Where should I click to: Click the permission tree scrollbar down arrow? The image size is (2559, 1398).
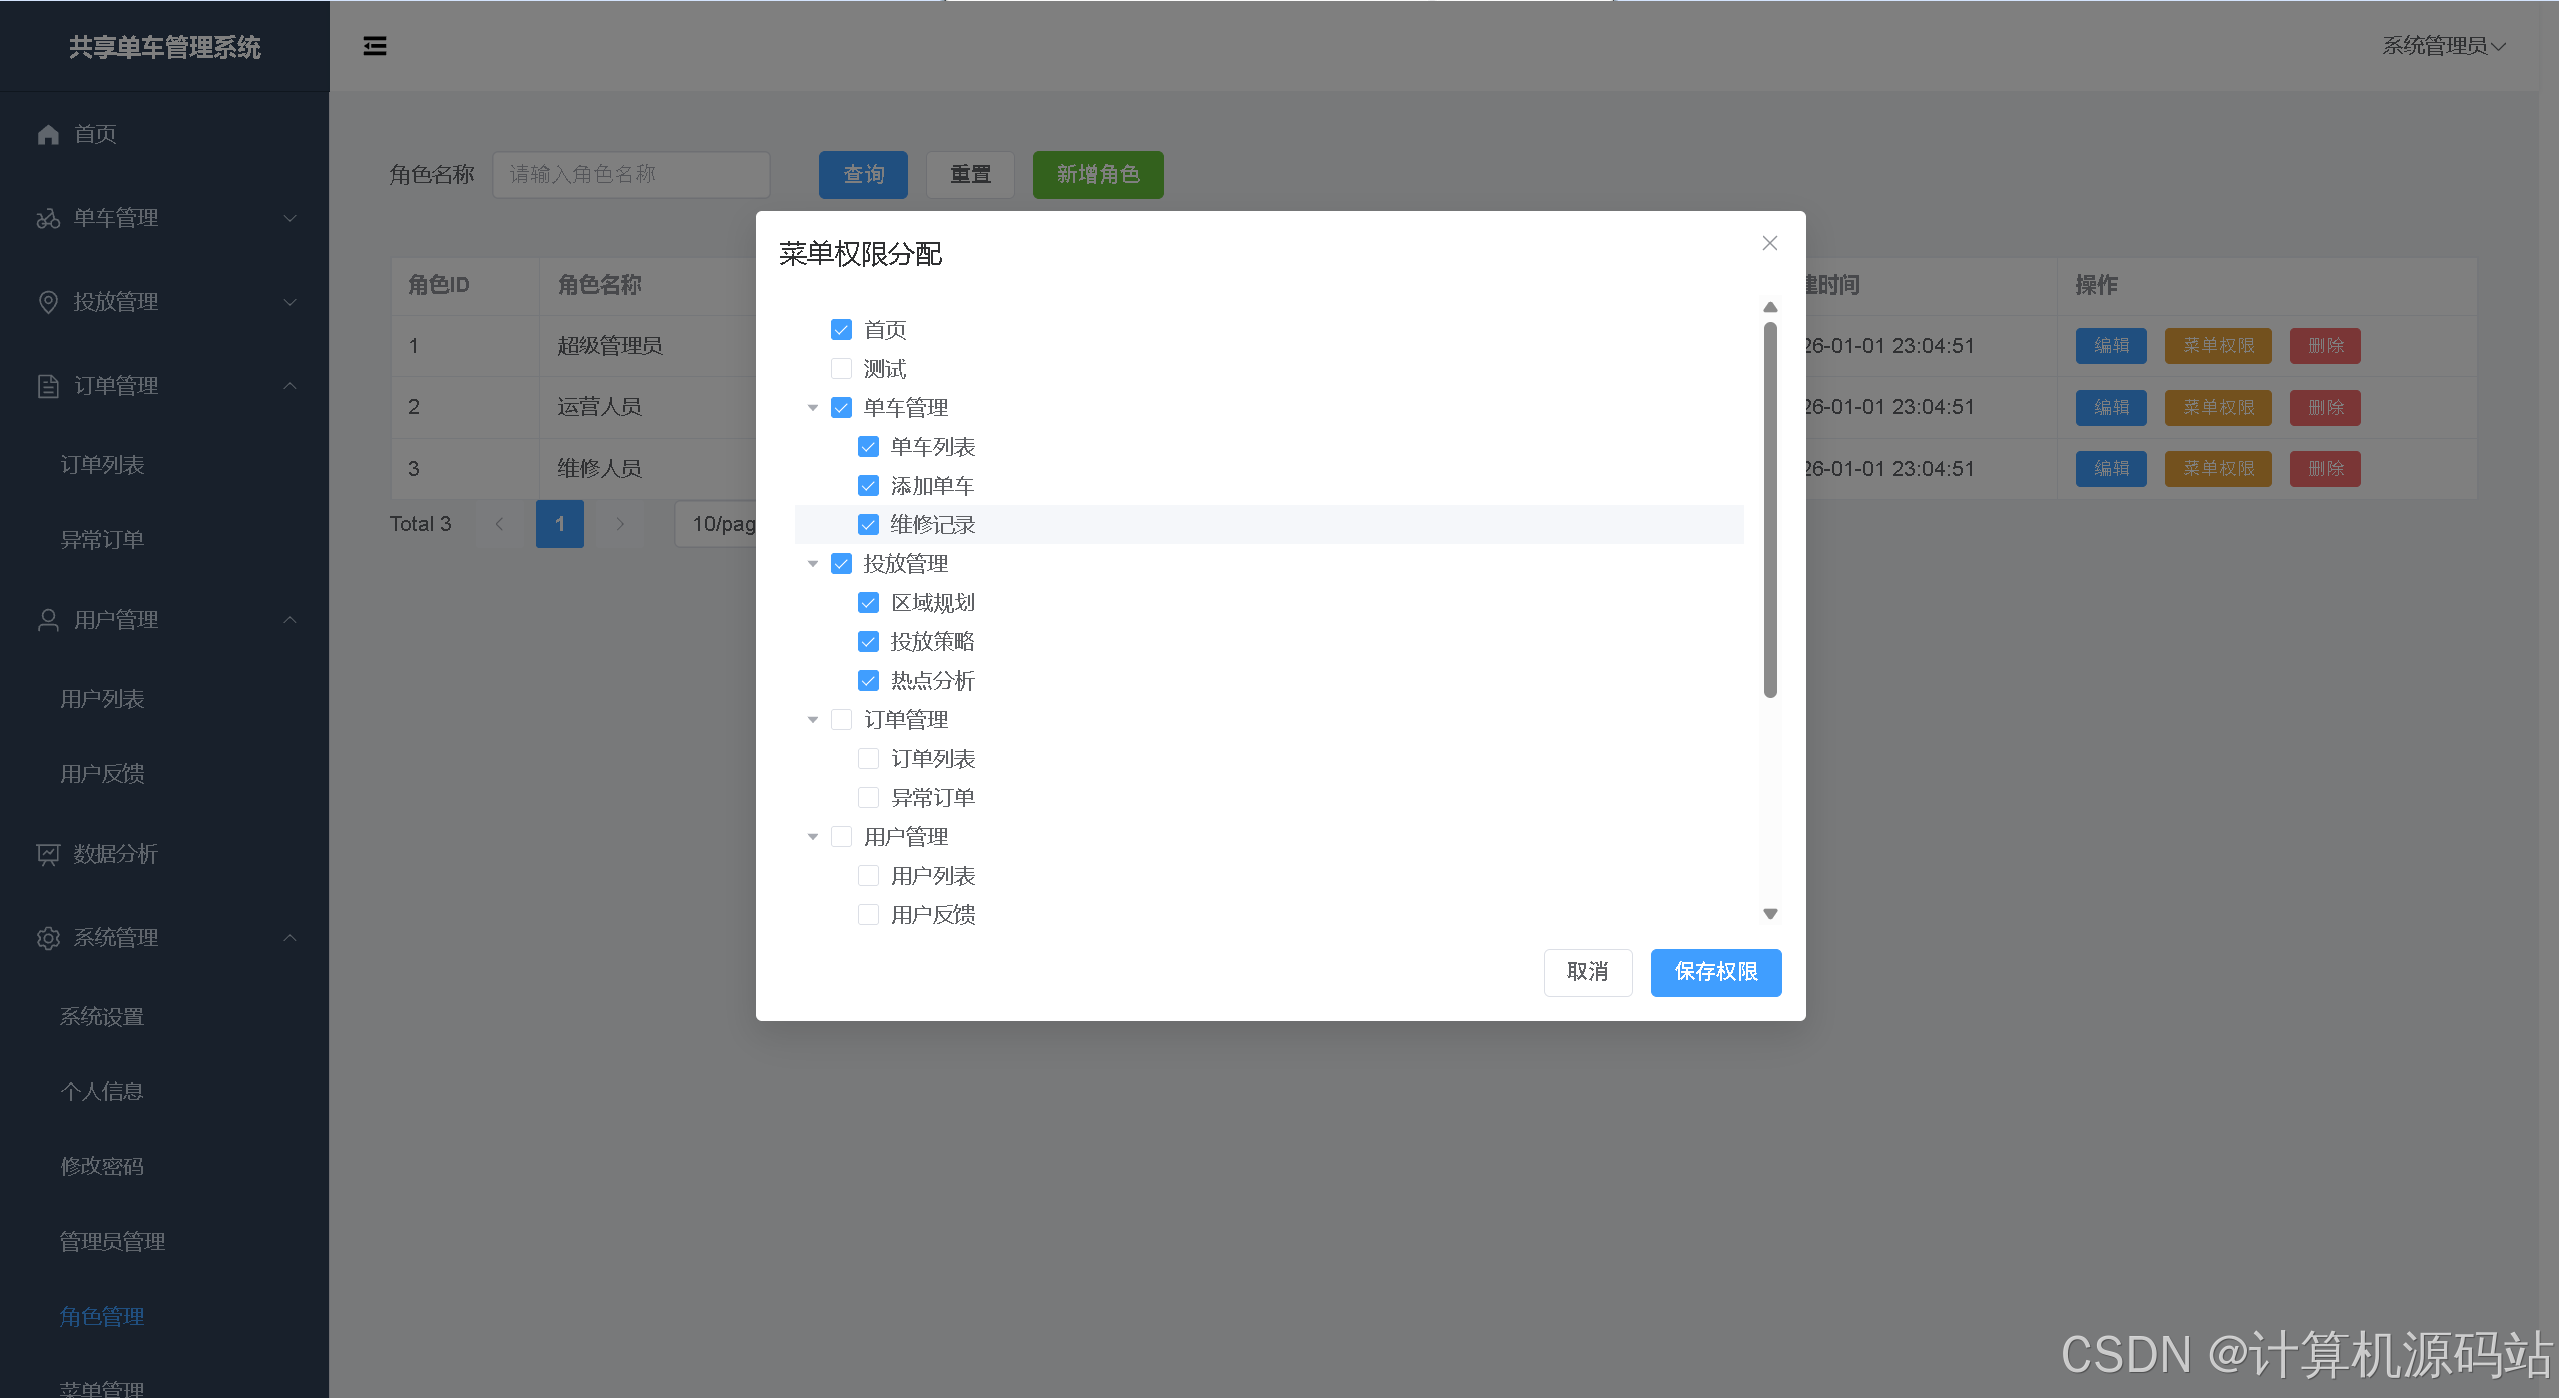1770,913
